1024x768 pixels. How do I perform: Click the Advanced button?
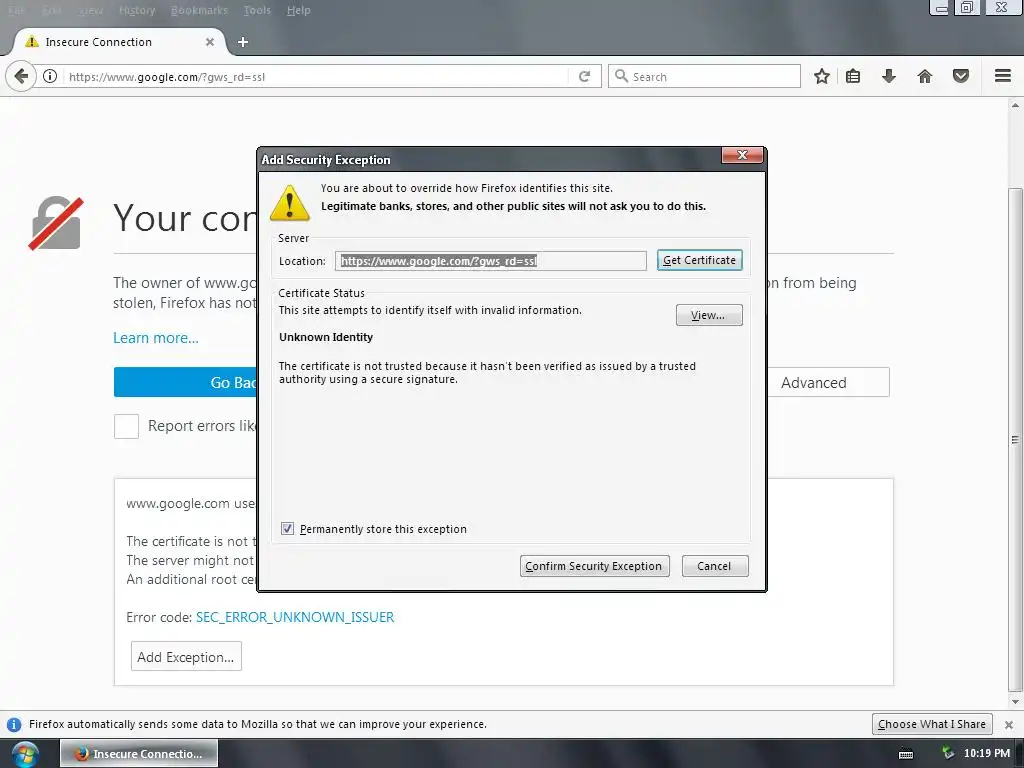827,382
